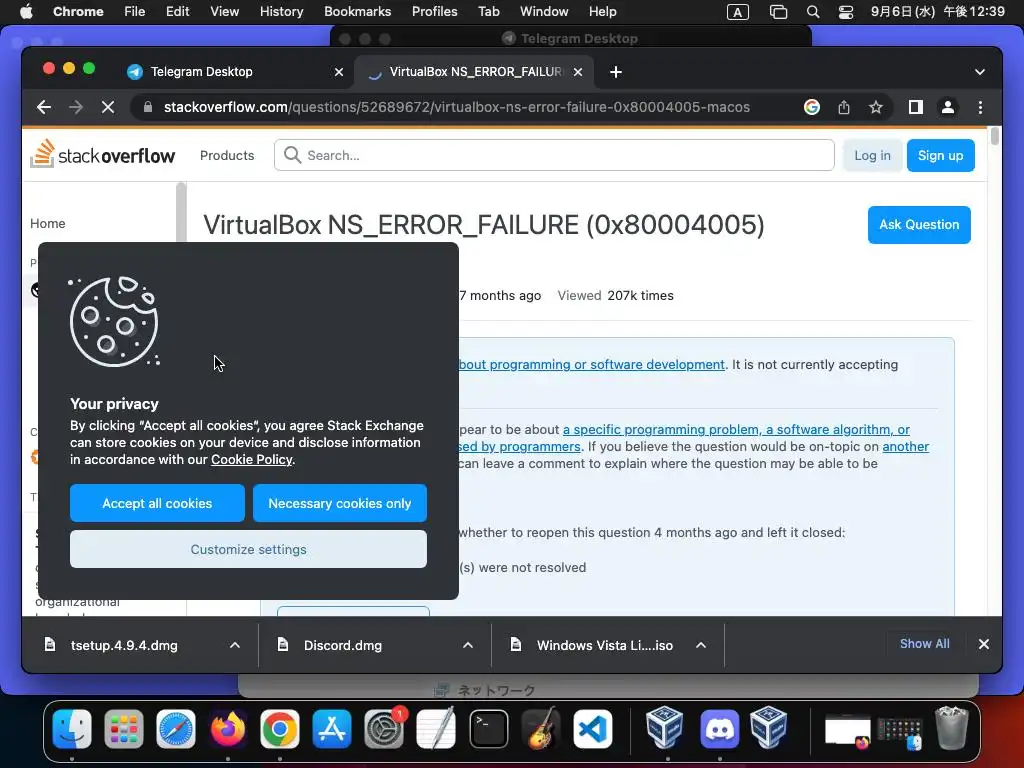
Task: Open Chrome from the Dock
Action: point(280,729)
